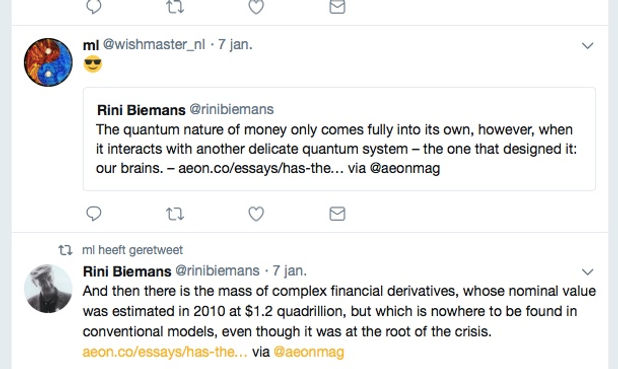Open the quoted Rini Biemans tweet card

point(339,139)
